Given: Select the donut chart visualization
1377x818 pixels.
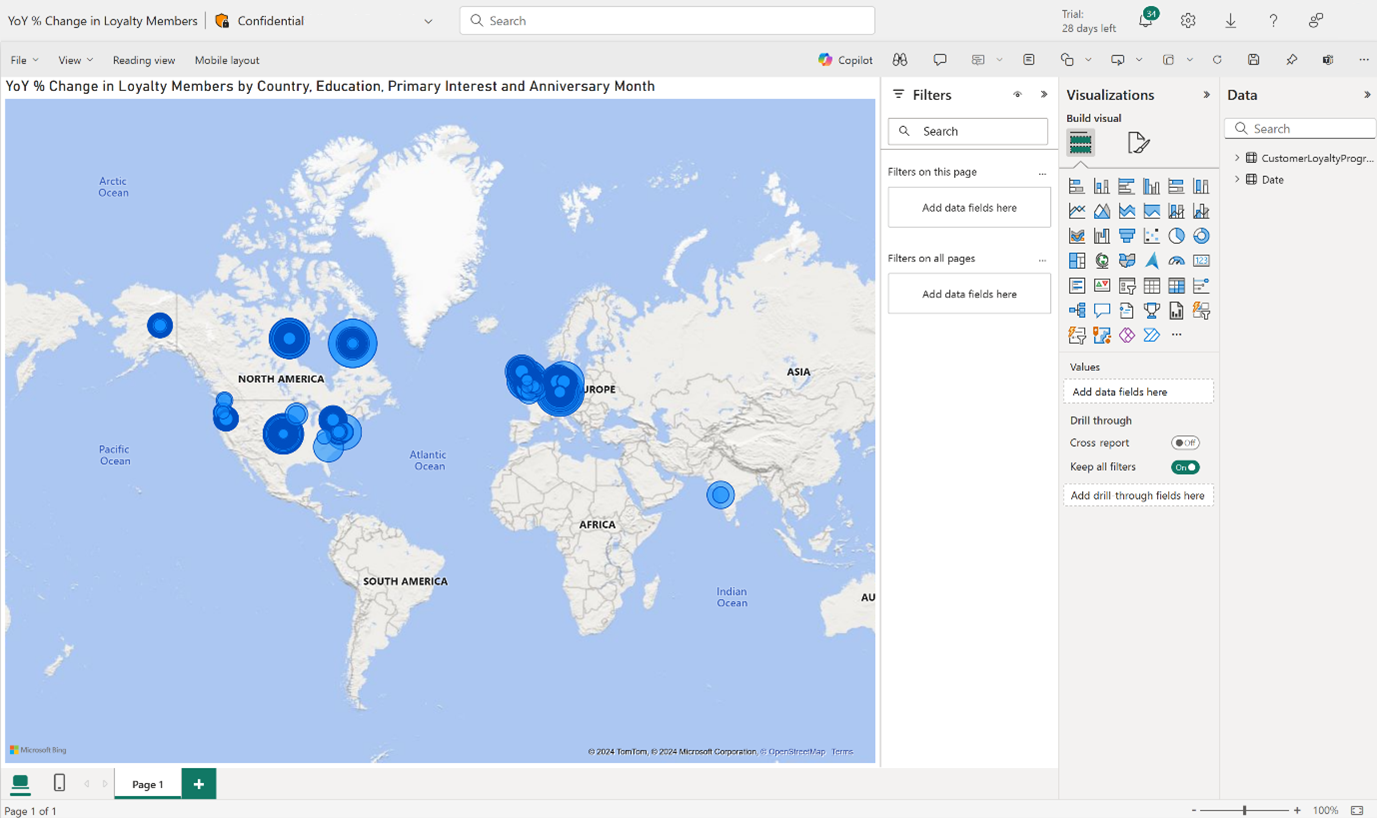Looking at the screenshot, I should point(1201,236).
